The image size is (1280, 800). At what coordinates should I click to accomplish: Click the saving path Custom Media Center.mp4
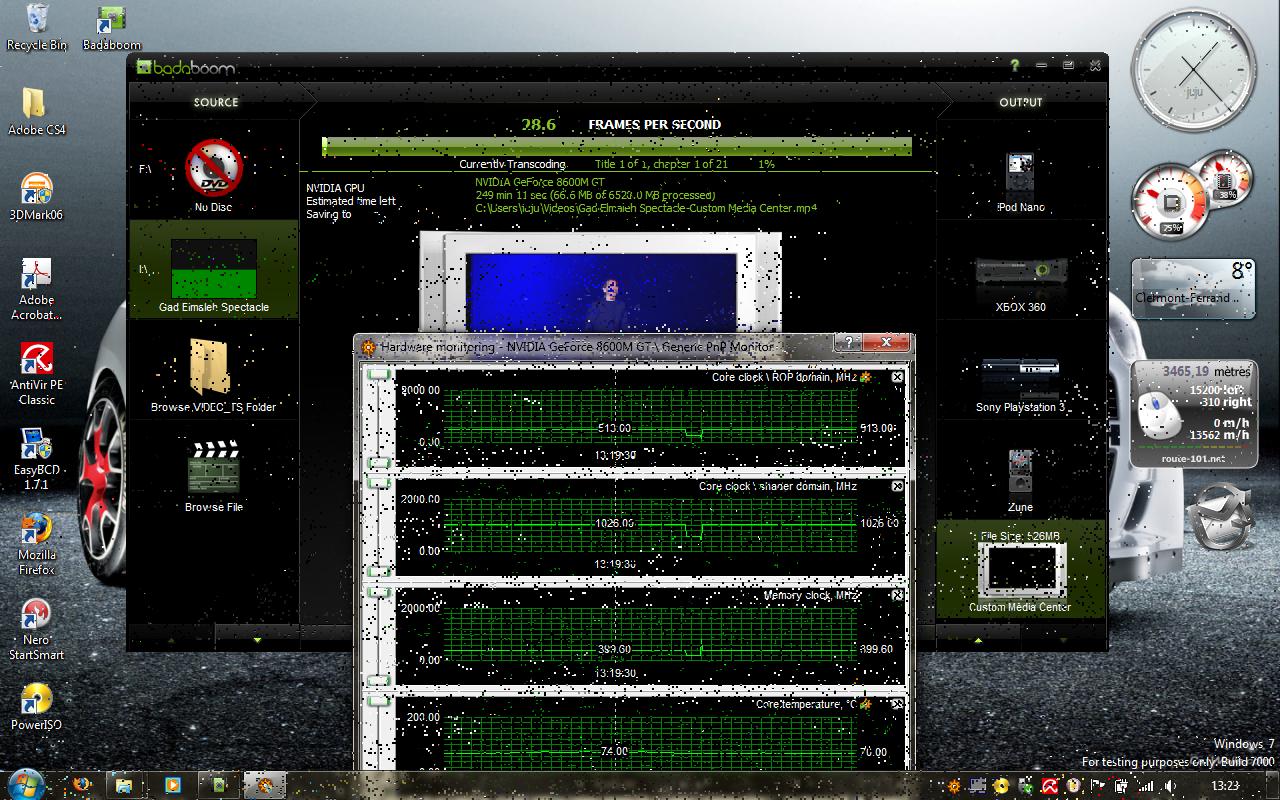pos(646,208)
